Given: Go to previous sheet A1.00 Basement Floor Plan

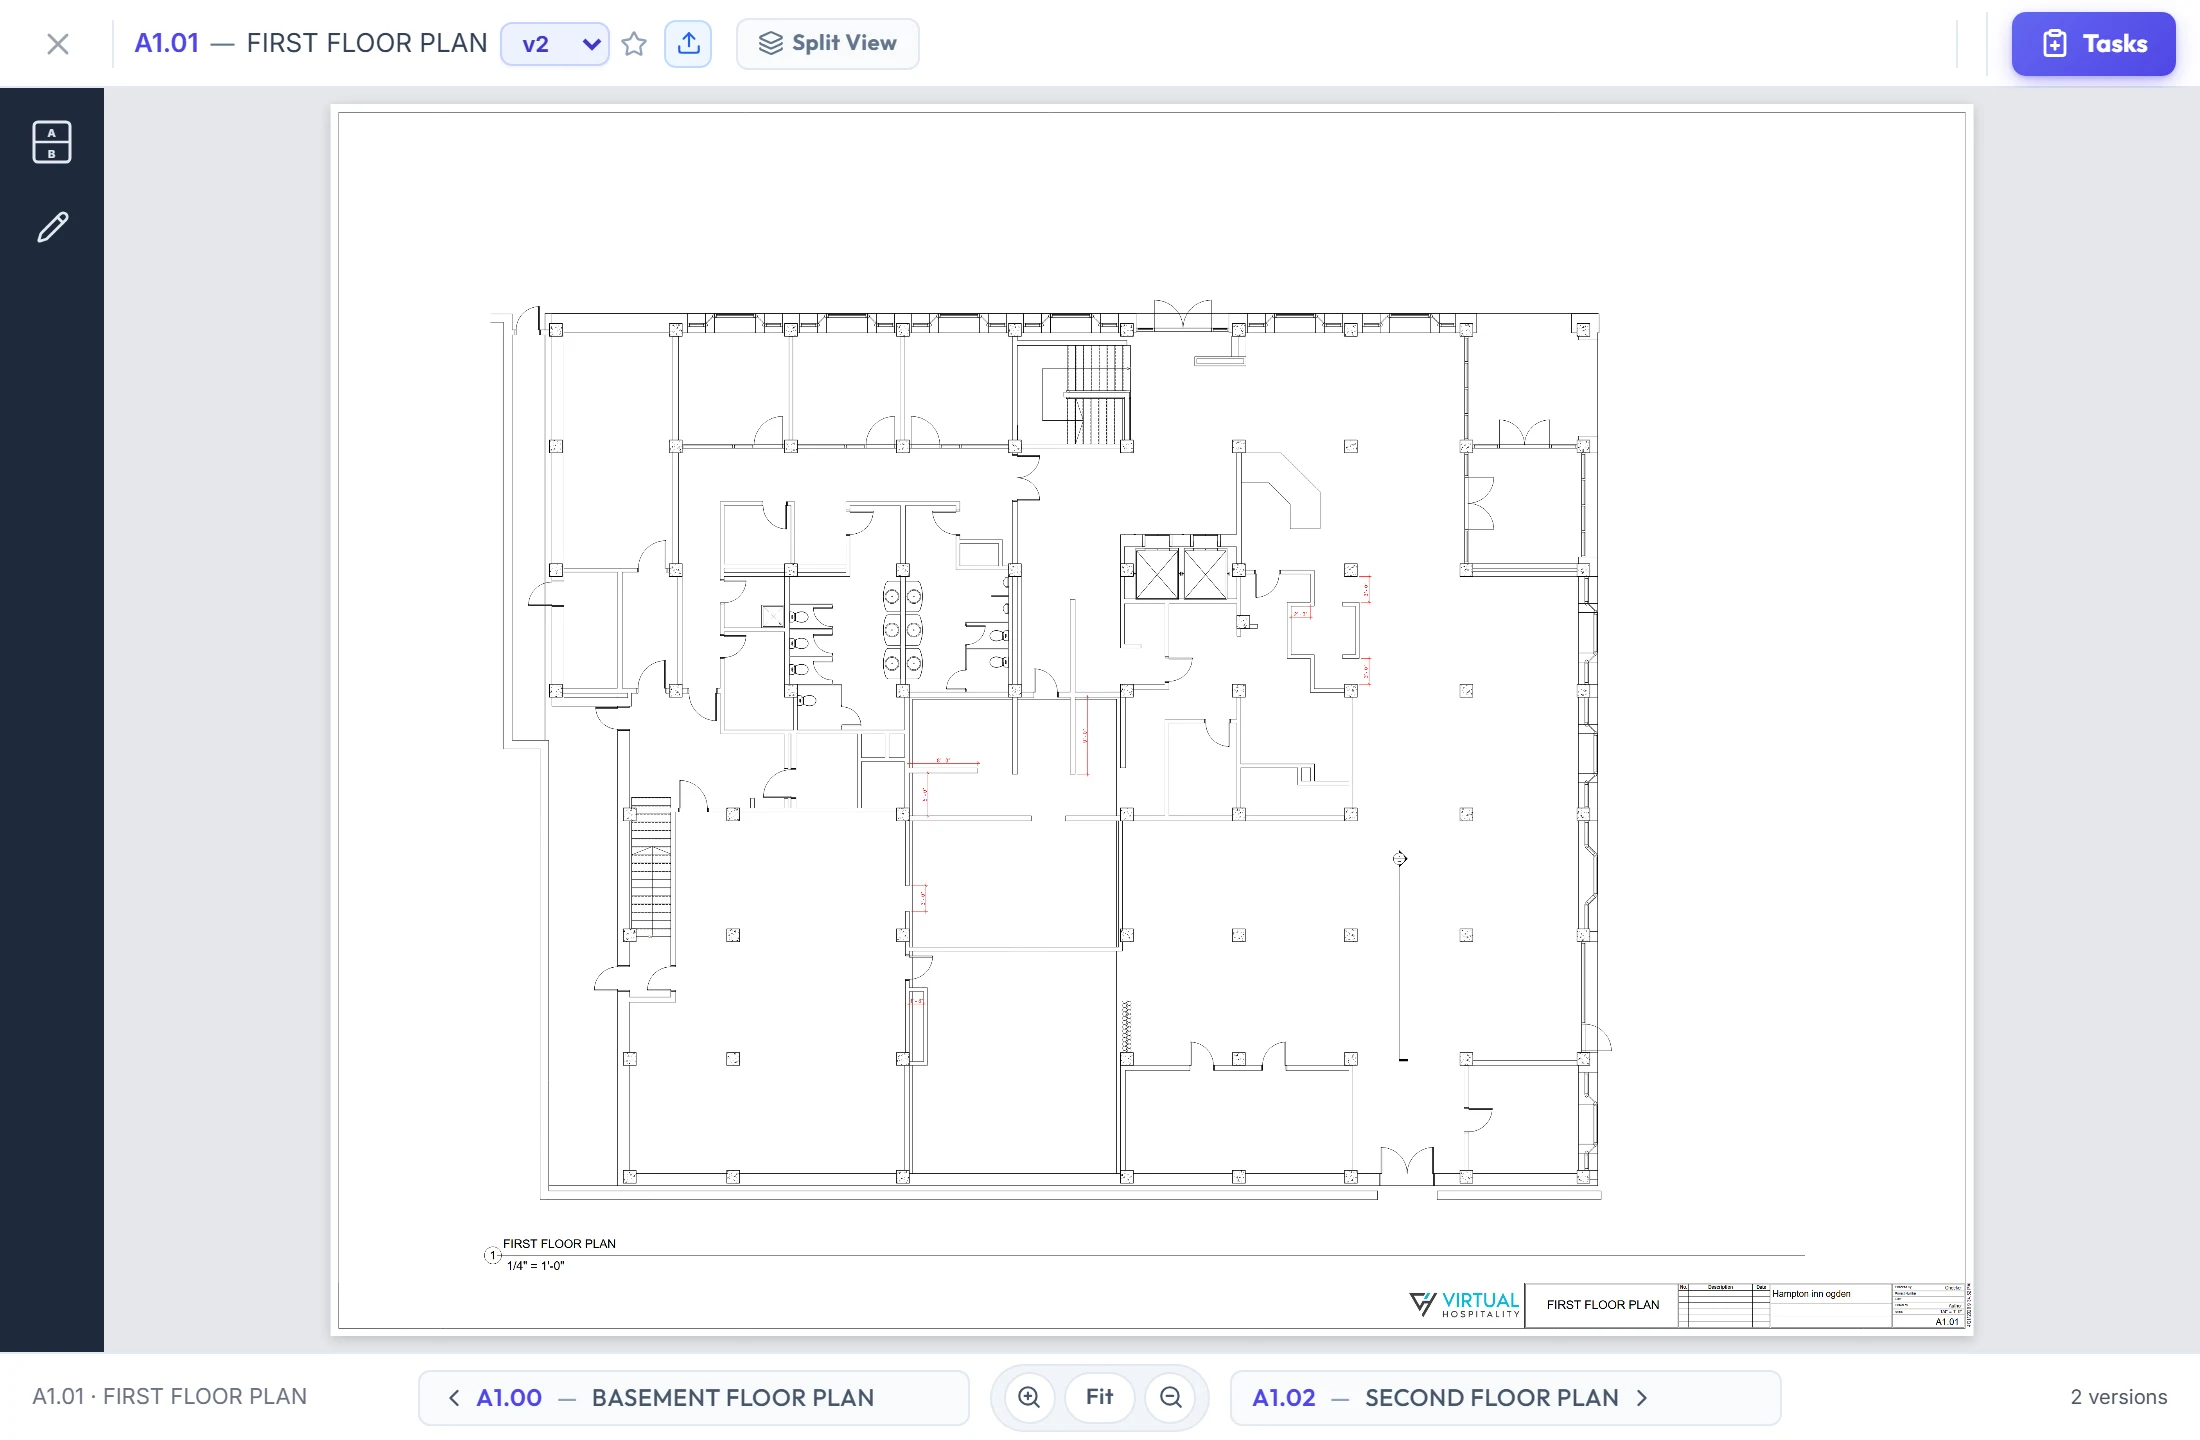Looking at the screenshot, I should click(x=694, y=1398).
